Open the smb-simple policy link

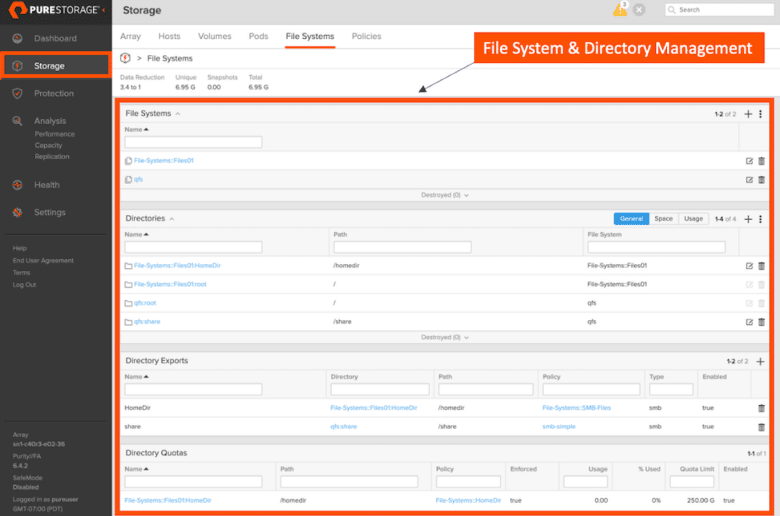pos(559,426)
